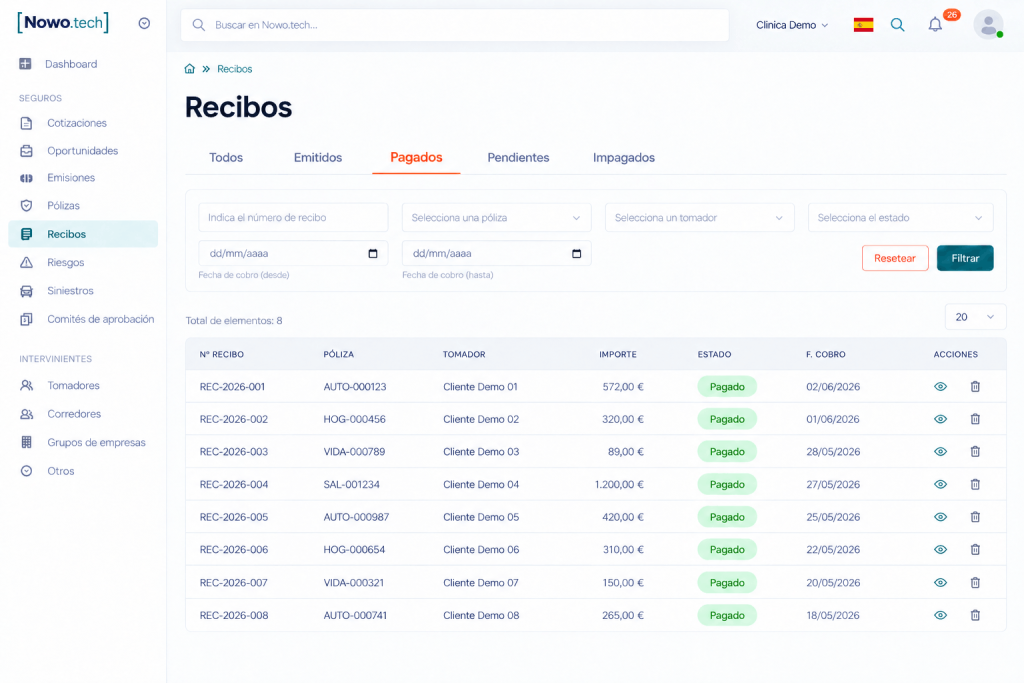This screenshot has width=1024, height=683.
Task: View receipt REC-2026-002 with eye icon
Action: click(940, 419)
